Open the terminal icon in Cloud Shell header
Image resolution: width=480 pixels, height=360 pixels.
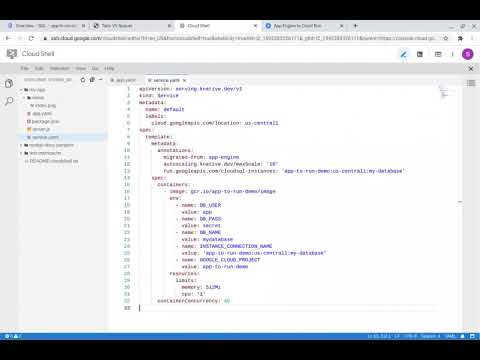420,54
